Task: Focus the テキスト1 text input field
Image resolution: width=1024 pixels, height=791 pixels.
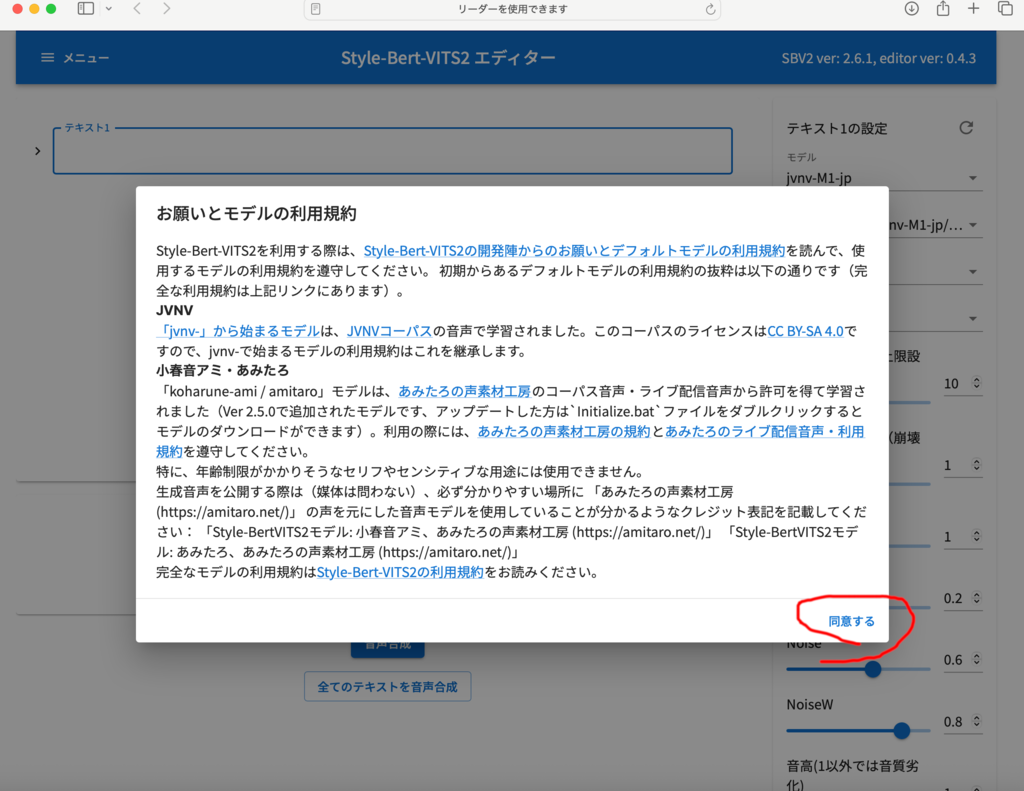Action: (x=392, y=151)
